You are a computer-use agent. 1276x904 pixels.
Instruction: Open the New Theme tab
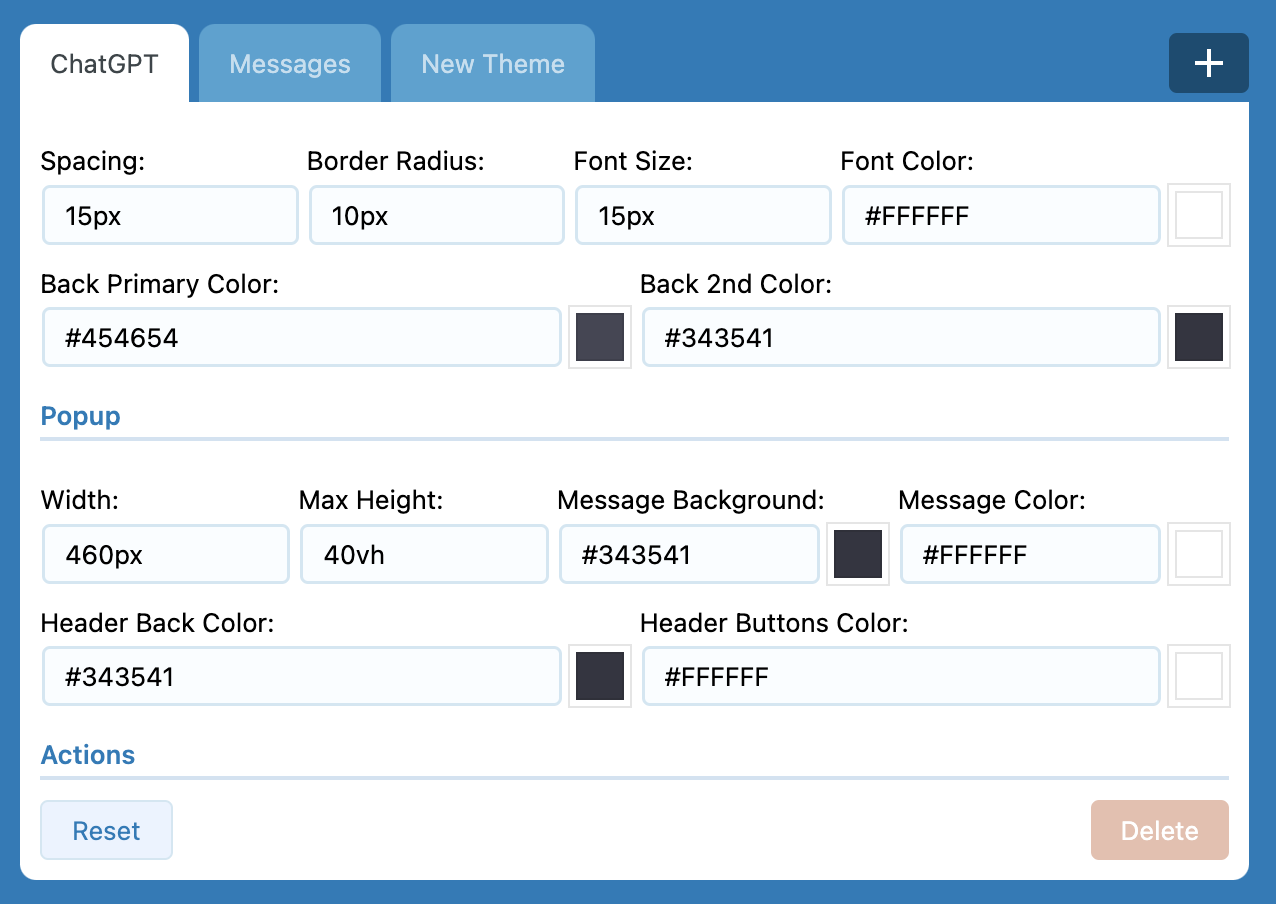pyautogui.click(x=492, y=63)
